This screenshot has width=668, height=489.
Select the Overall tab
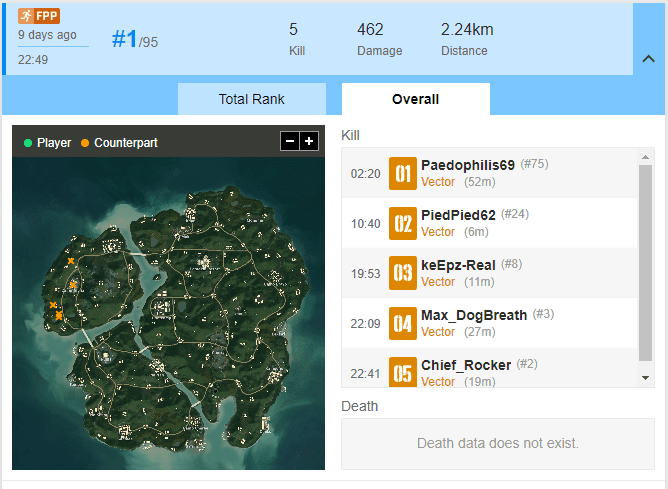click(x=416, y=99)
